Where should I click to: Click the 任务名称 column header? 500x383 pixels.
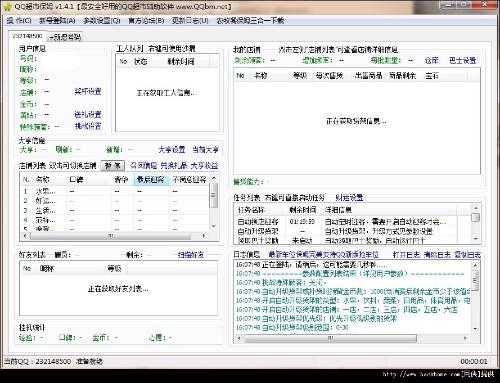point(261,210)
